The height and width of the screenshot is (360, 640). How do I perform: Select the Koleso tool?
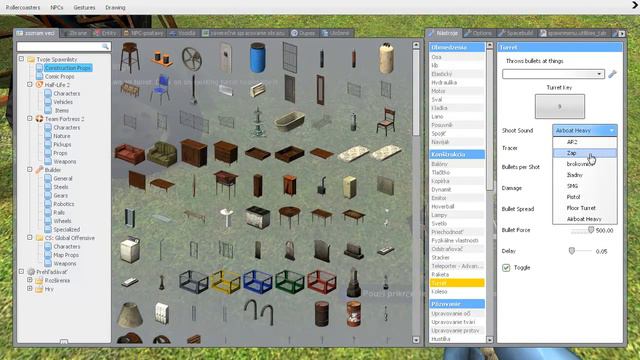[x=457, y=291]
